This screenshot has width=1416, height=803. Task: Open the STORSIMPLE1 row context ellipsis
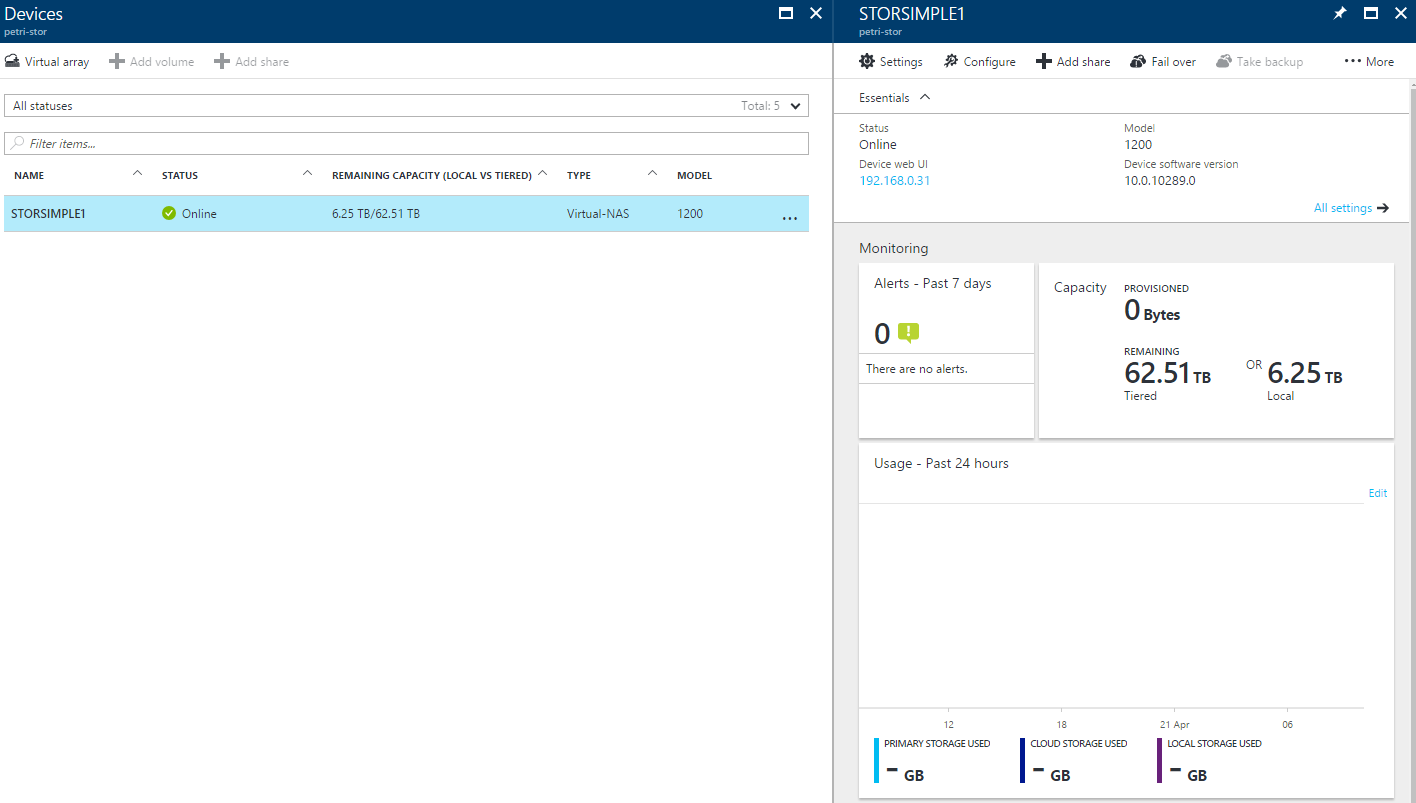790,216
